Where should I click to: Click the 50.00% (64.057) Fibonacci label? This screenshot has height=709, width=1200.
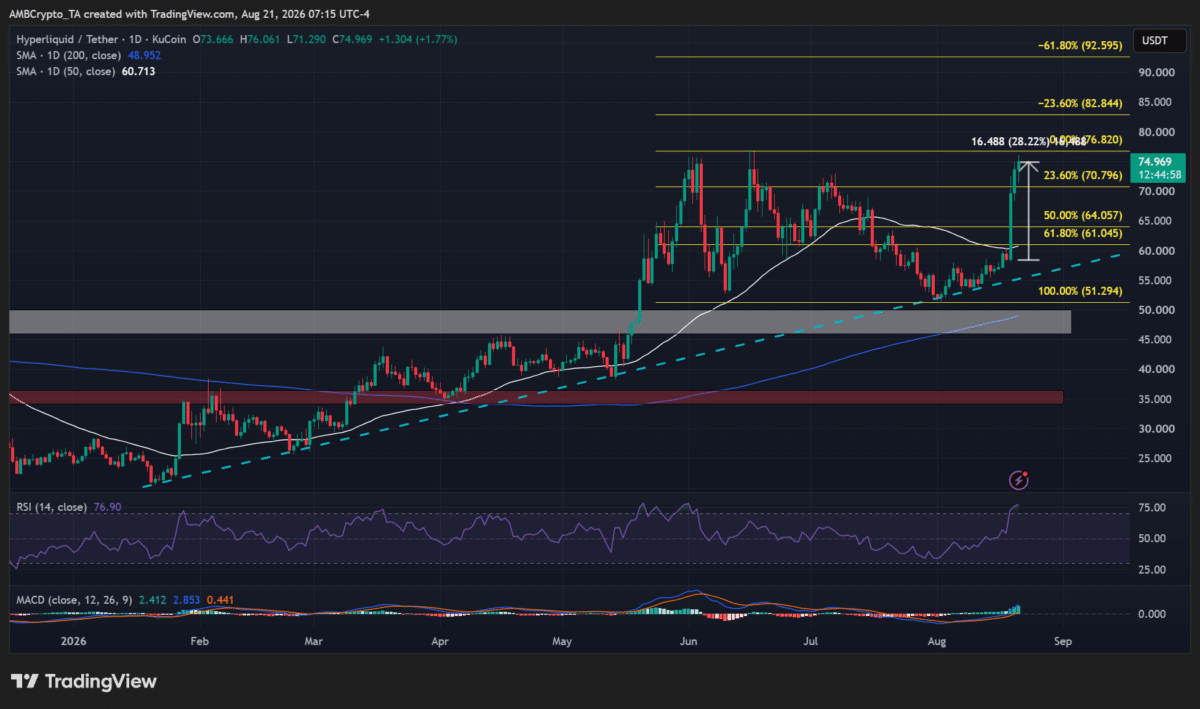pos(1085,215)
